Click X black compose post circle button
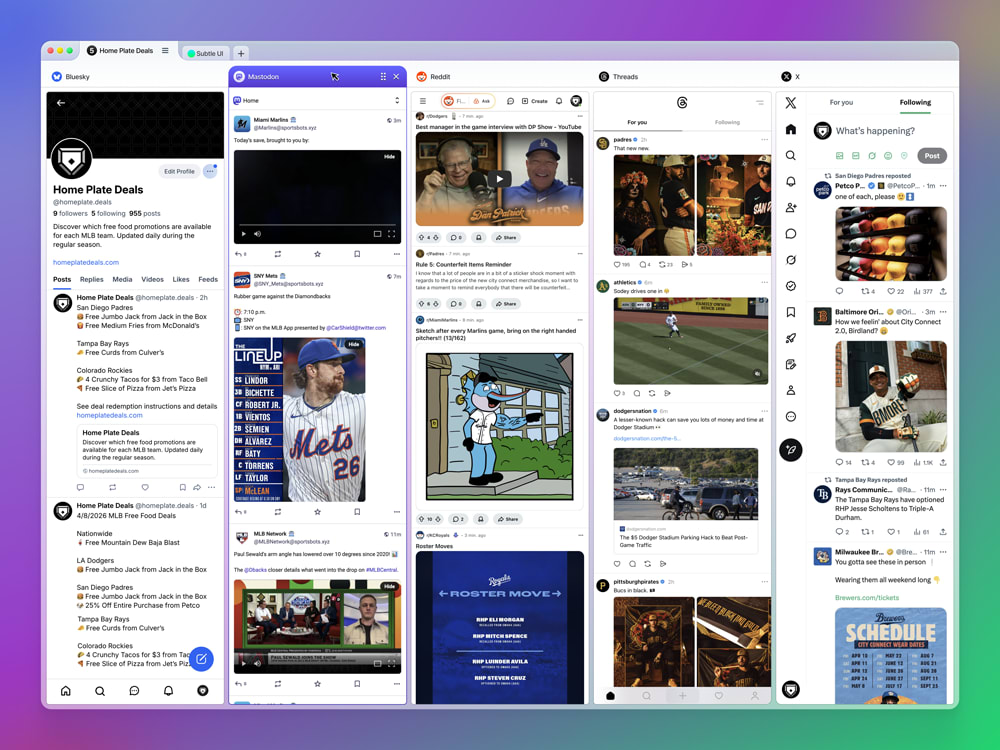Screen dimensions: 1000x750 point(791,450)
